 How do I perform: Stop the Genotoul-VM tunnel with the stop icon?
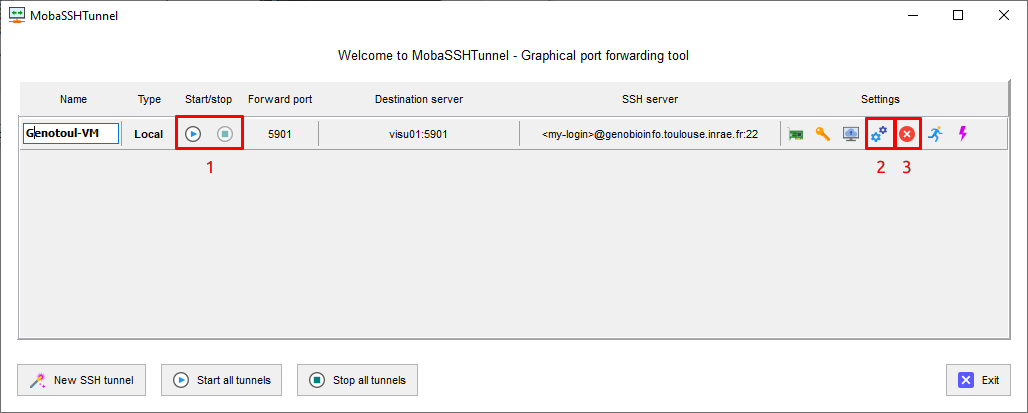[x=225, y=134]
